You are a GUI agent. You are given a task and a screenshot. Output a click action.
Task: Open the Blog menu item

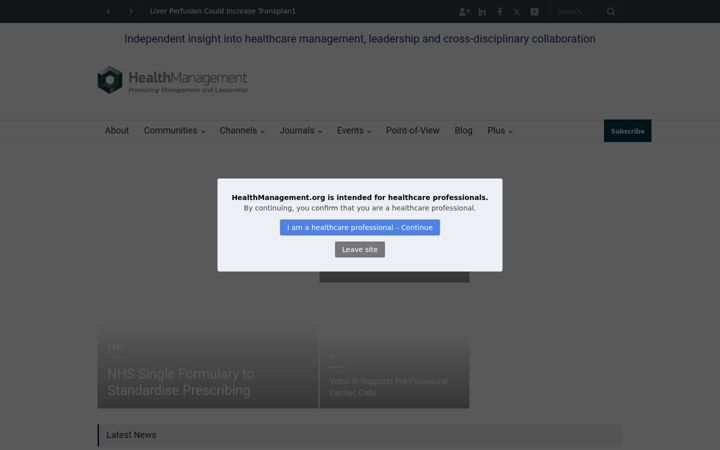click(x=463, y=130)
